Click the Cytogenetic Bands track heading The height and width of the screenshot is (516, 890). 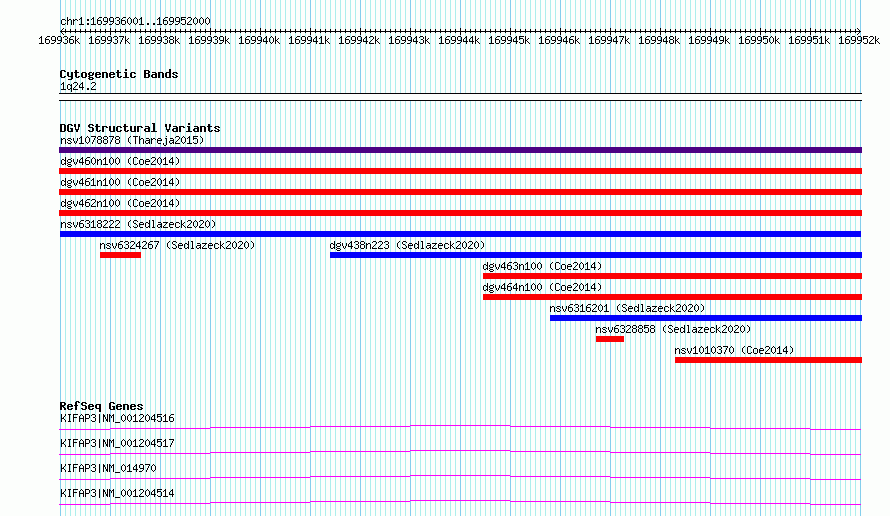[x=119, y=74]
